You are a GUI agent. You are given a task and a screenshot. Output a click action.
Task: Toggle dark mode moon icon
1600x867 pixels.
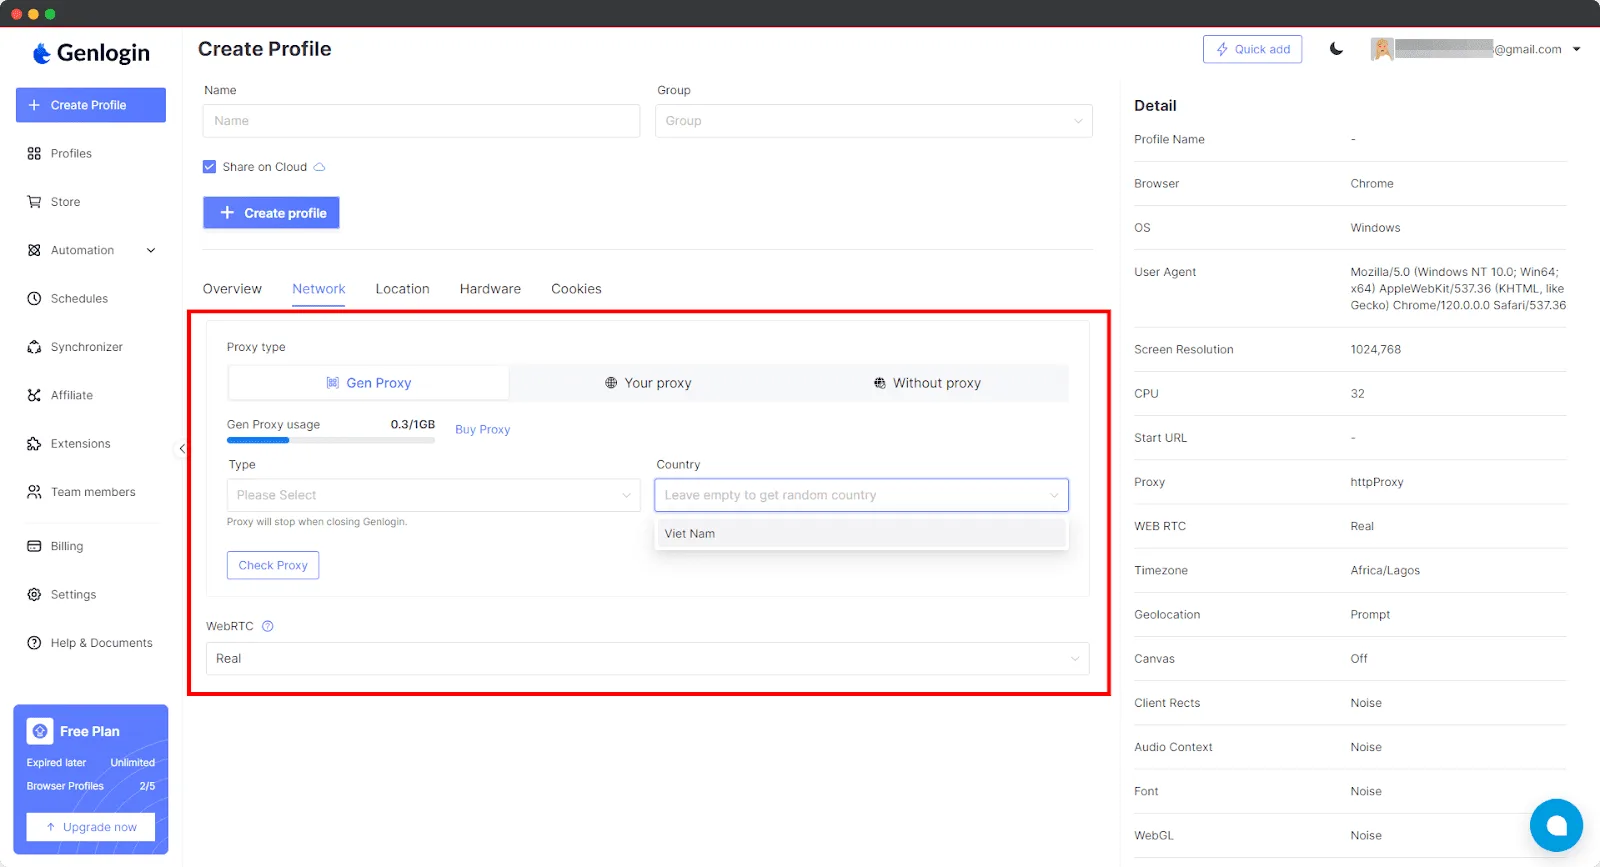(1336, 49)
